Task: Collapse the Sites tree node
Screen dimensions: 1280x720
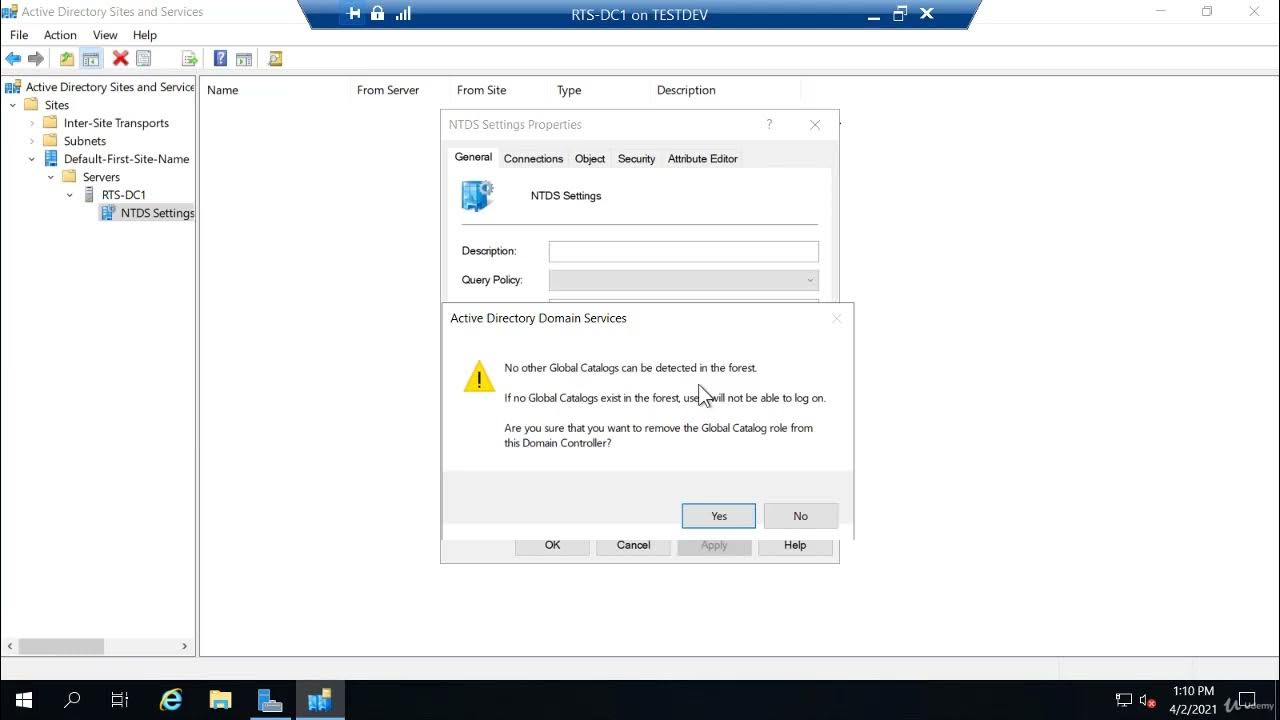Action: [12, 105]
